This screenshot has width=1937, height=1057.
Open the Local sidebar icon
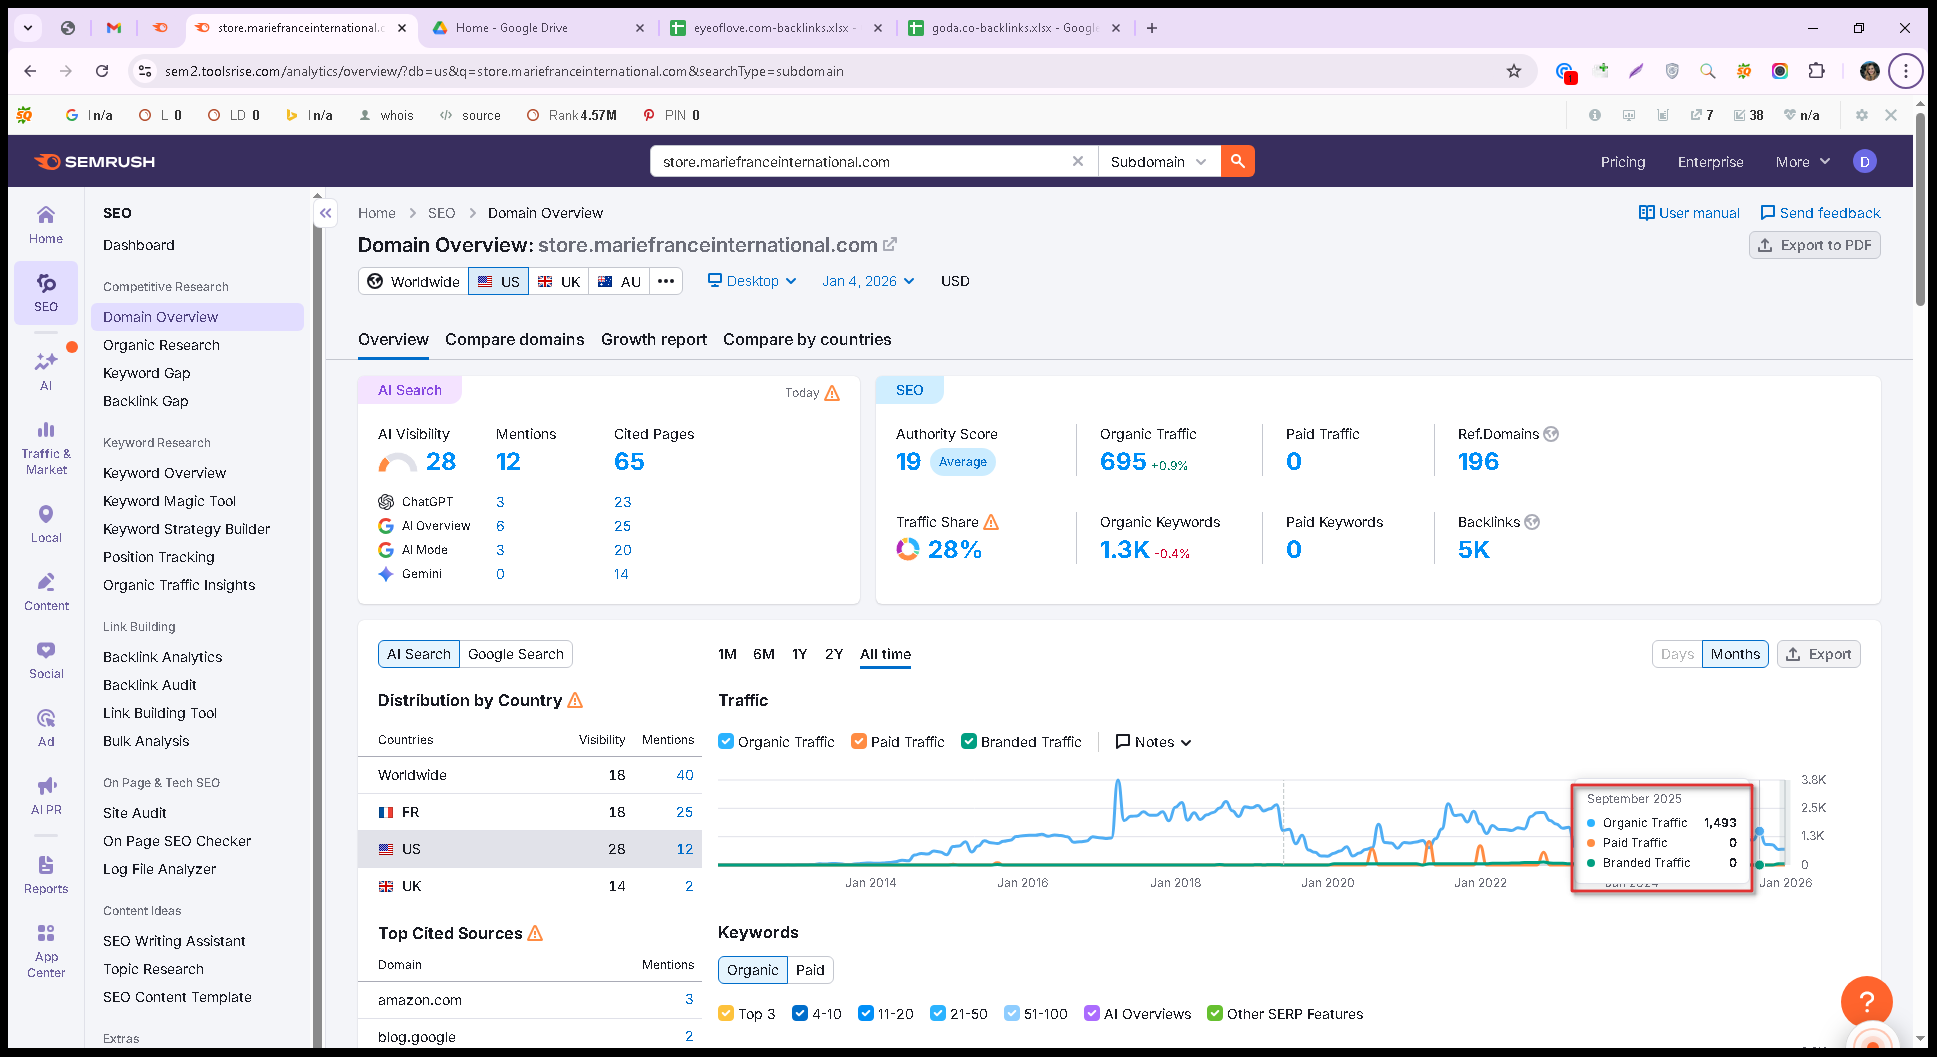coord(46,524)
